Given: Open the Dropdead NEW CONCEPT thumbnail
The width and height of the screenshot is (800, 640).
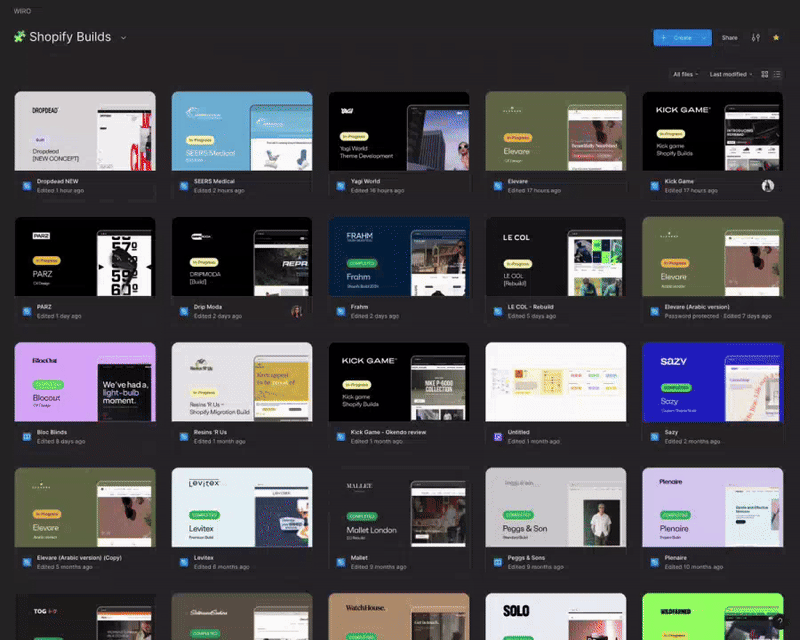Looking at the screenshot, I should [x=85, y=131].
